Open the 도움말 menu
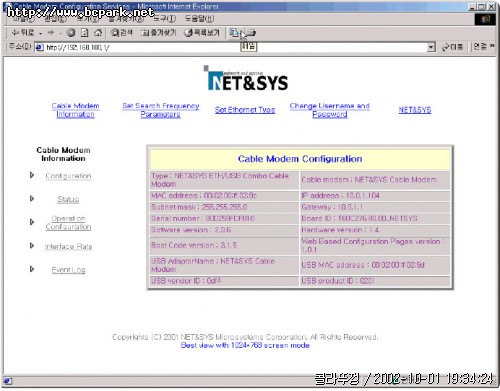This screenshot has width=500, height=391. pyautogui.click(x=199, y=19)
